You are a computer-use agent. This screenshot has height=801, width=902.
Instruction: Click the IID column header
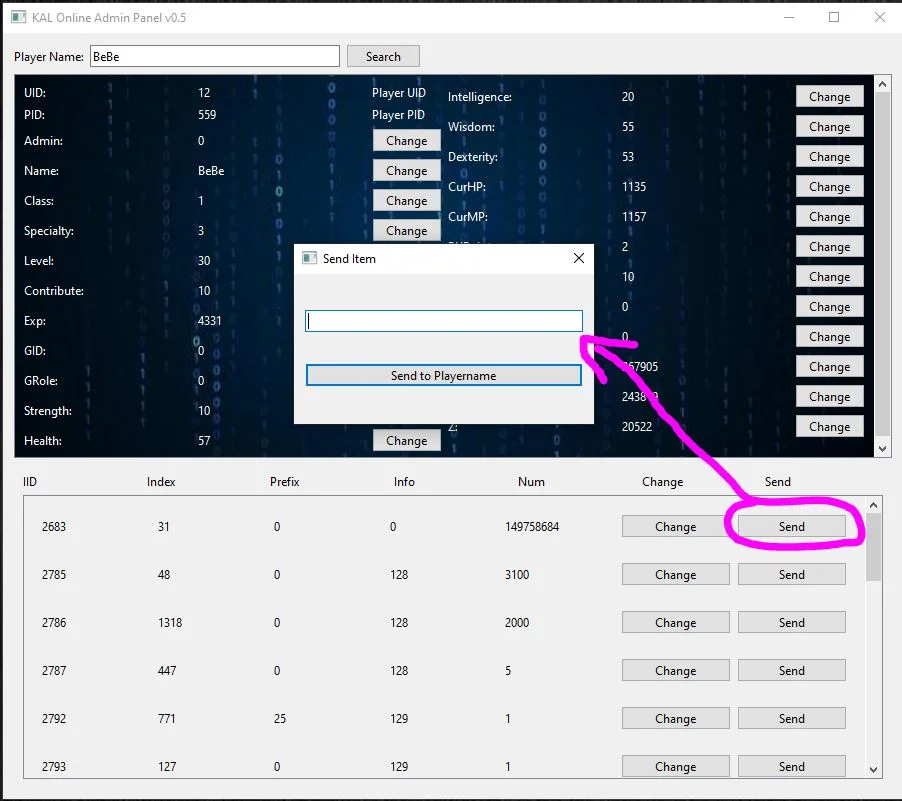[x=30, y=482]
